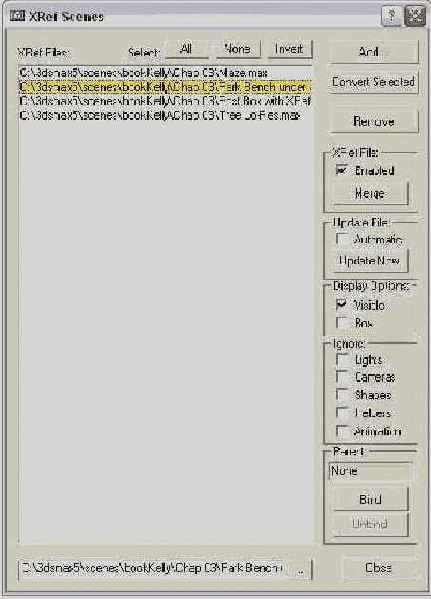The height and width of the screenshot is (599, 431).
Task: Select the Tree Lo-Res.max file entry
Action: click(x=165, y=115)
